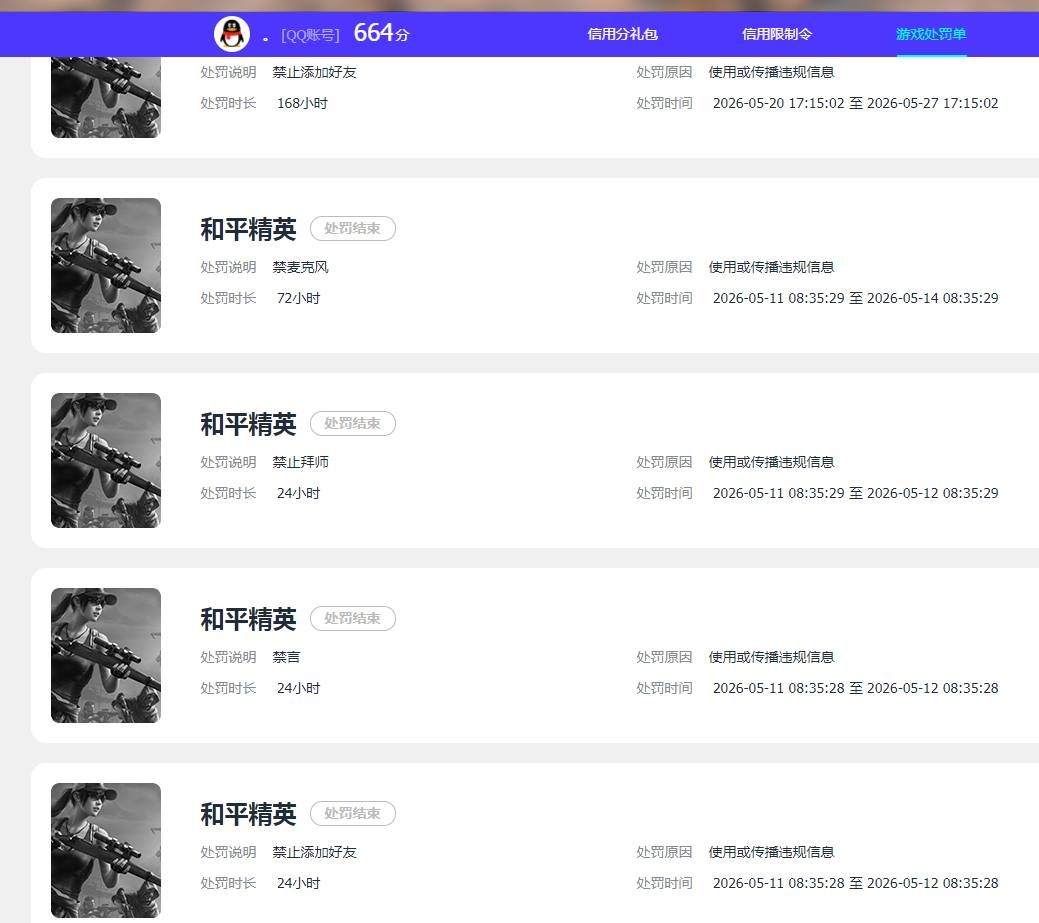Select the 禁言 penalty description
This screenshot has width=1039, height=923.
point(286,657)
